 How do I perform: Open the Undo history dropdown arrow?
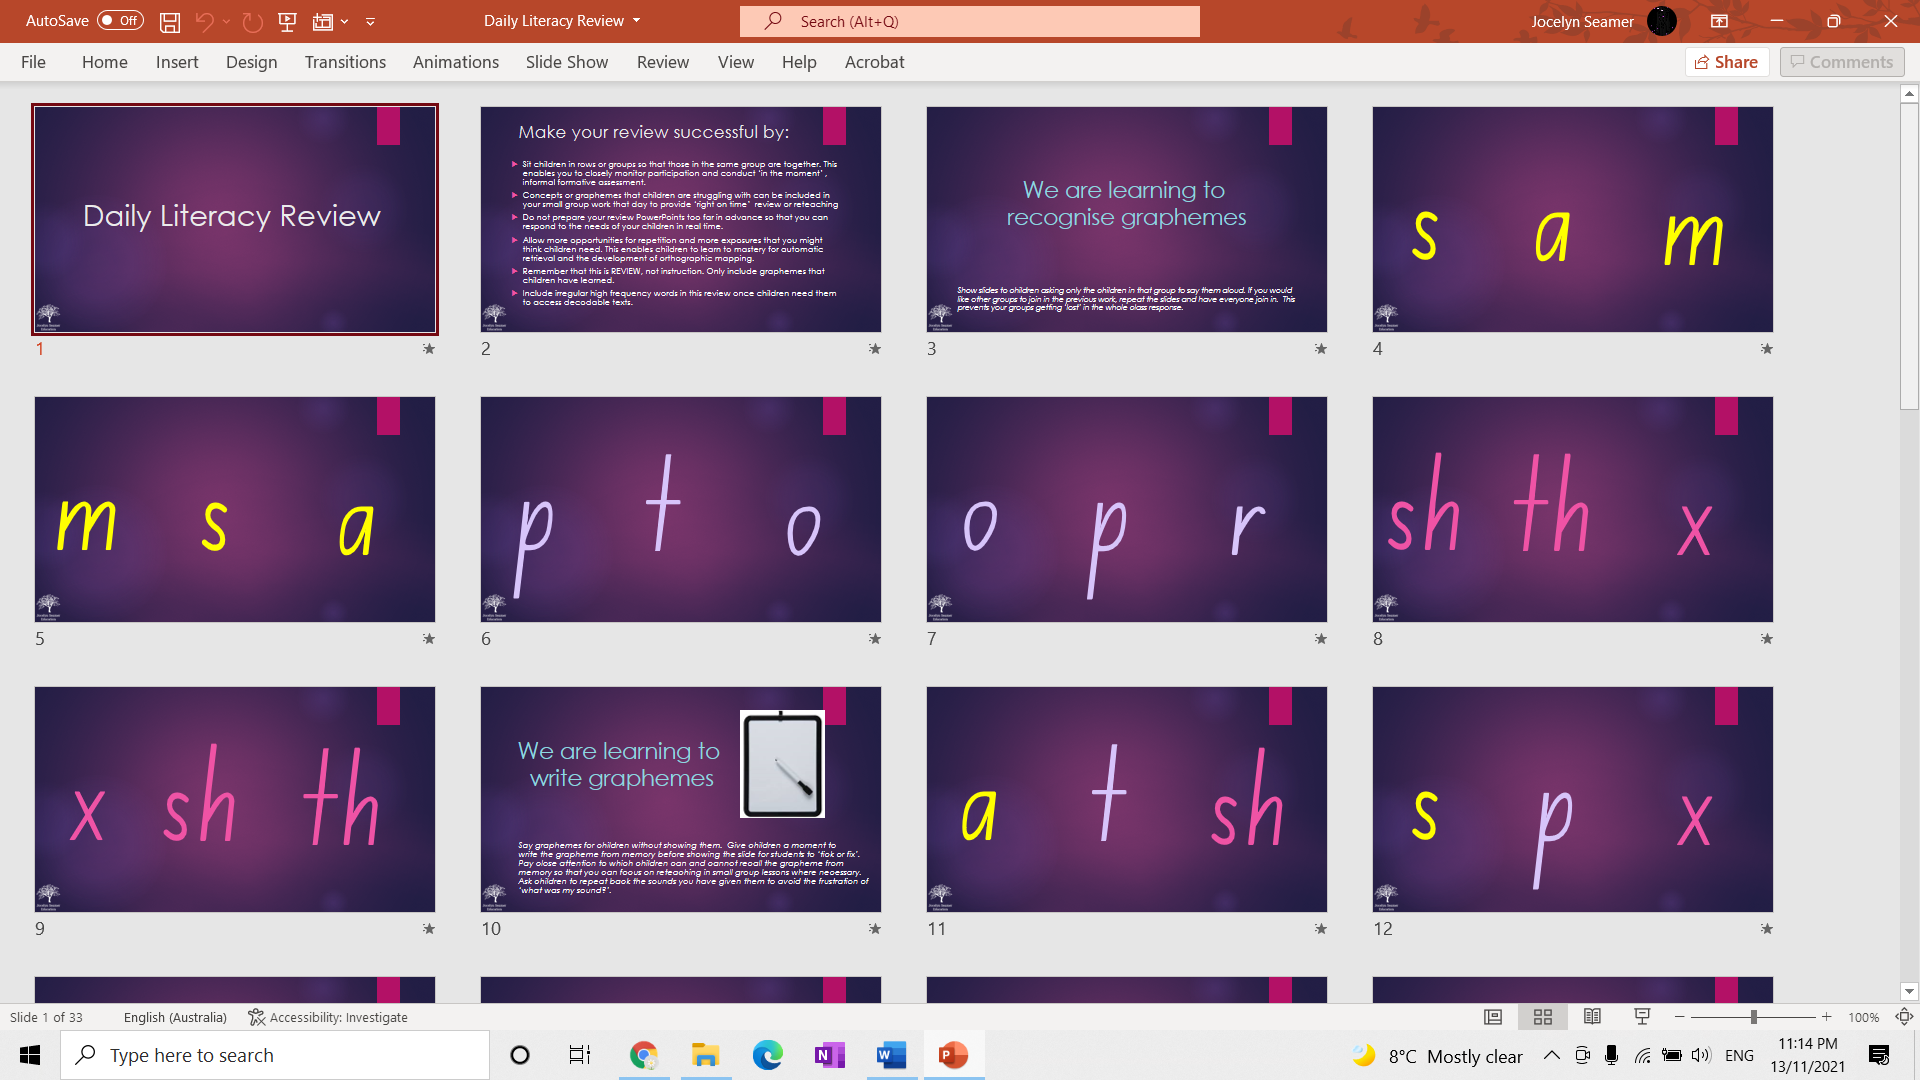(x=226, y=21)
